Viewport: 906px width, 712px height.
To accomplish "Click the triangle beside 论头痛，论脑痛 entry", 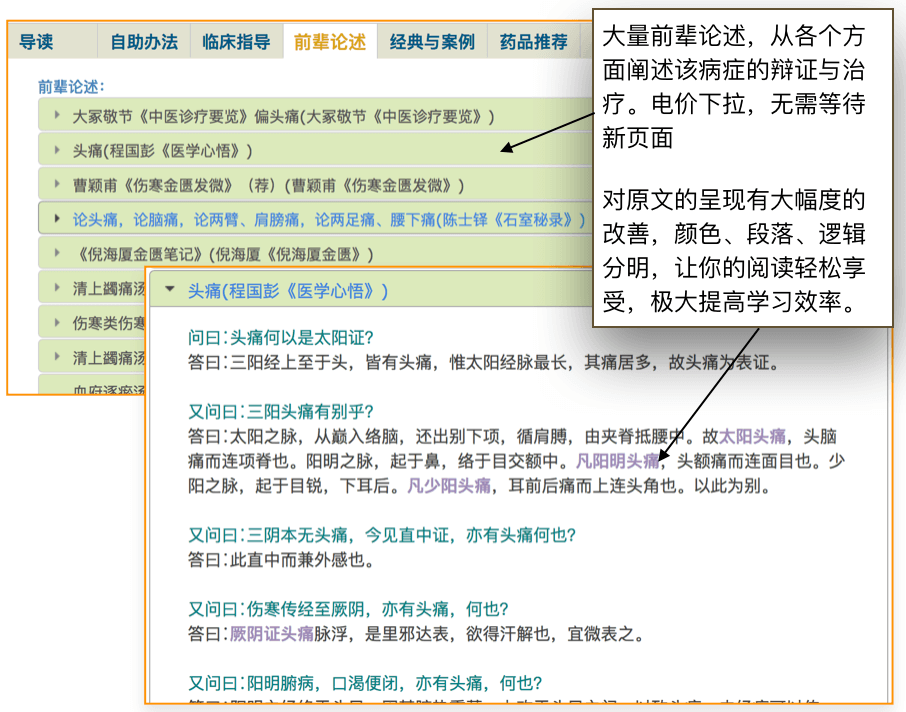I will [58, 219].
